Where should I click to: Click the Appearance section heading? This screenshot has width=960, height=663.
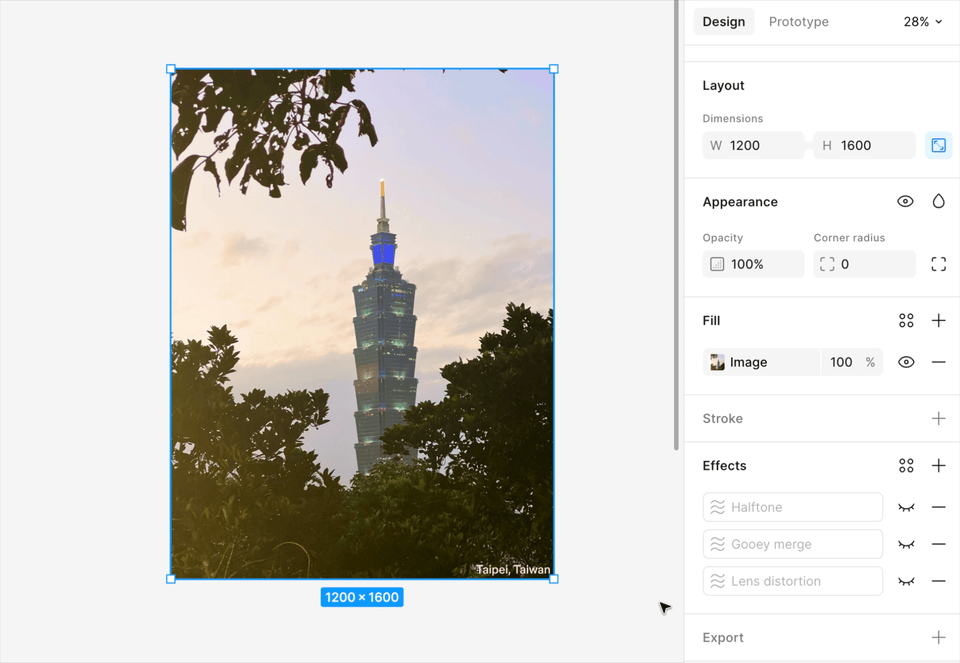point(740,201)
